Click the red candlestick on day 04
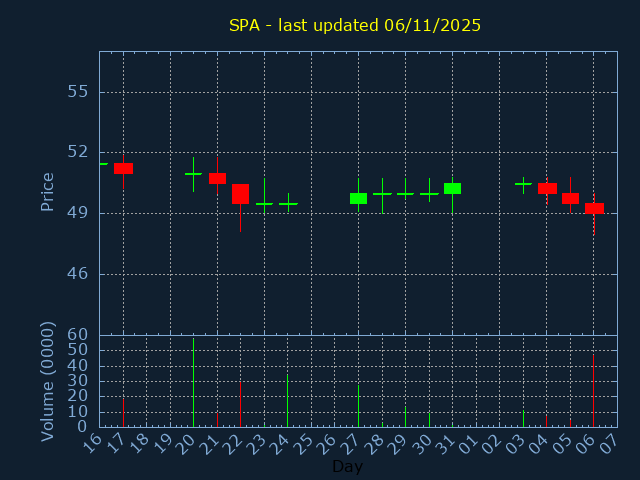 547,188
